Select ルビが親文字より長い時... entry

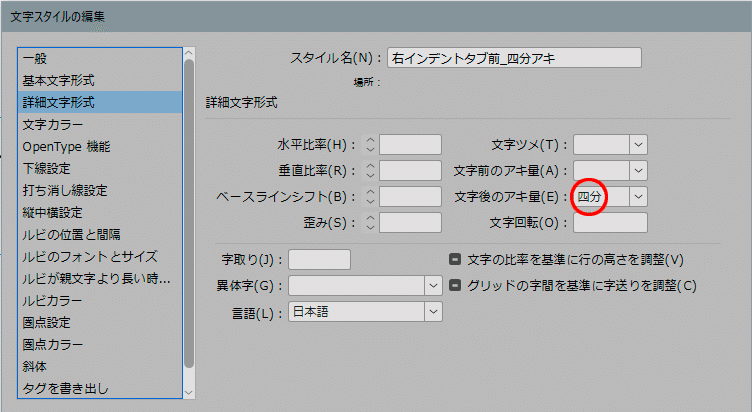pyautogui.click(x=100, y=279)
